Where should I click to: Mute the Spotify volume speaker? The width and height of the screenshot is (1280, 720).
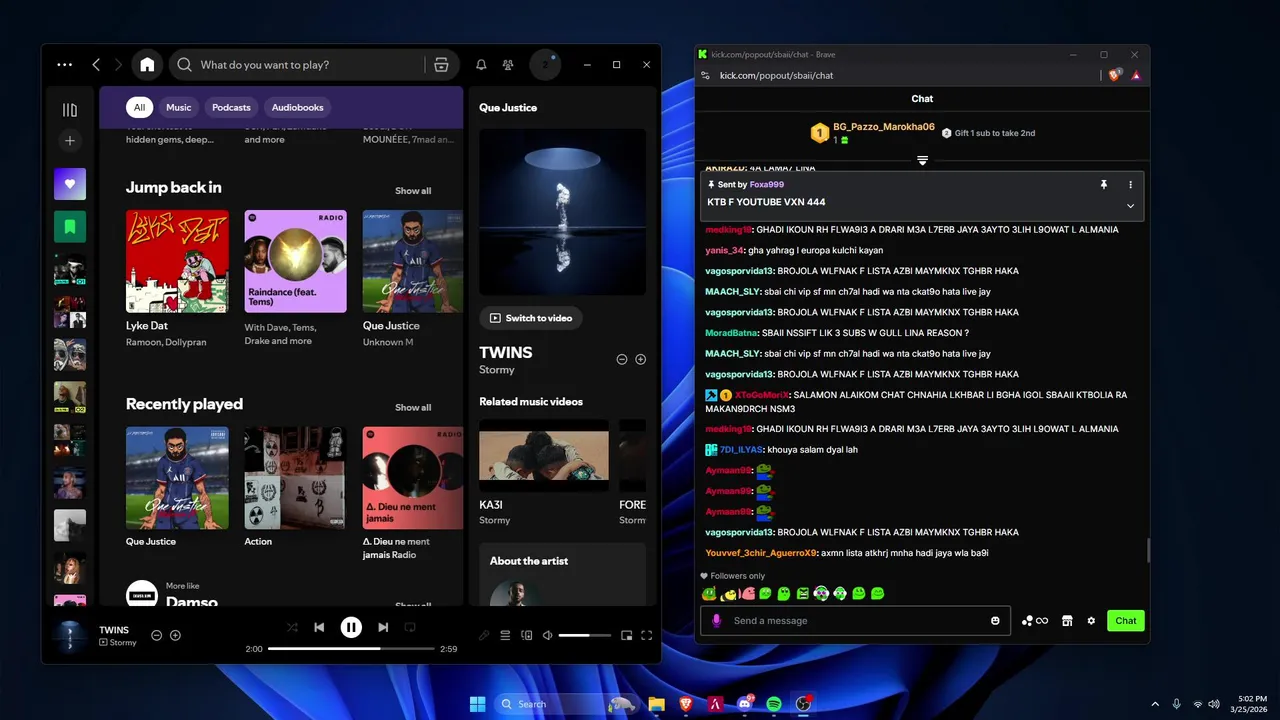click(x=547, y=635)
